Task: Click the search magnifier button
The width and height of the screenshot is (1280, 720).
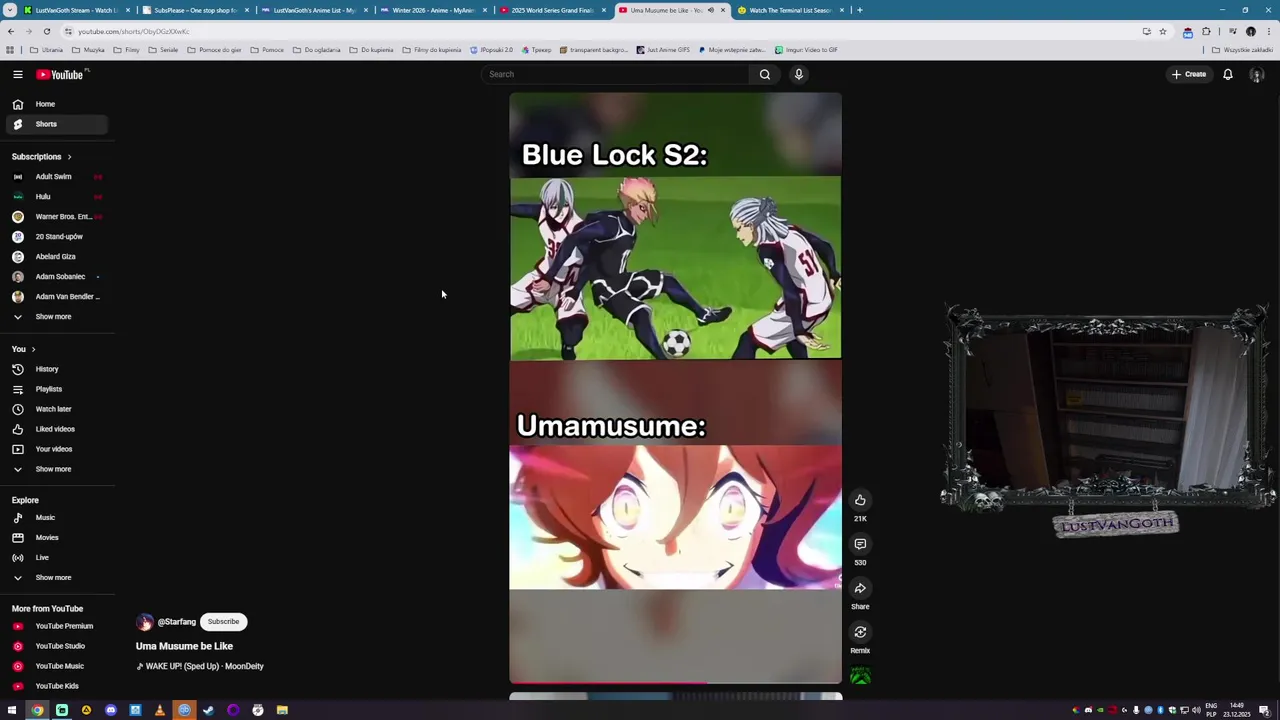Action: tap(765, 74)
